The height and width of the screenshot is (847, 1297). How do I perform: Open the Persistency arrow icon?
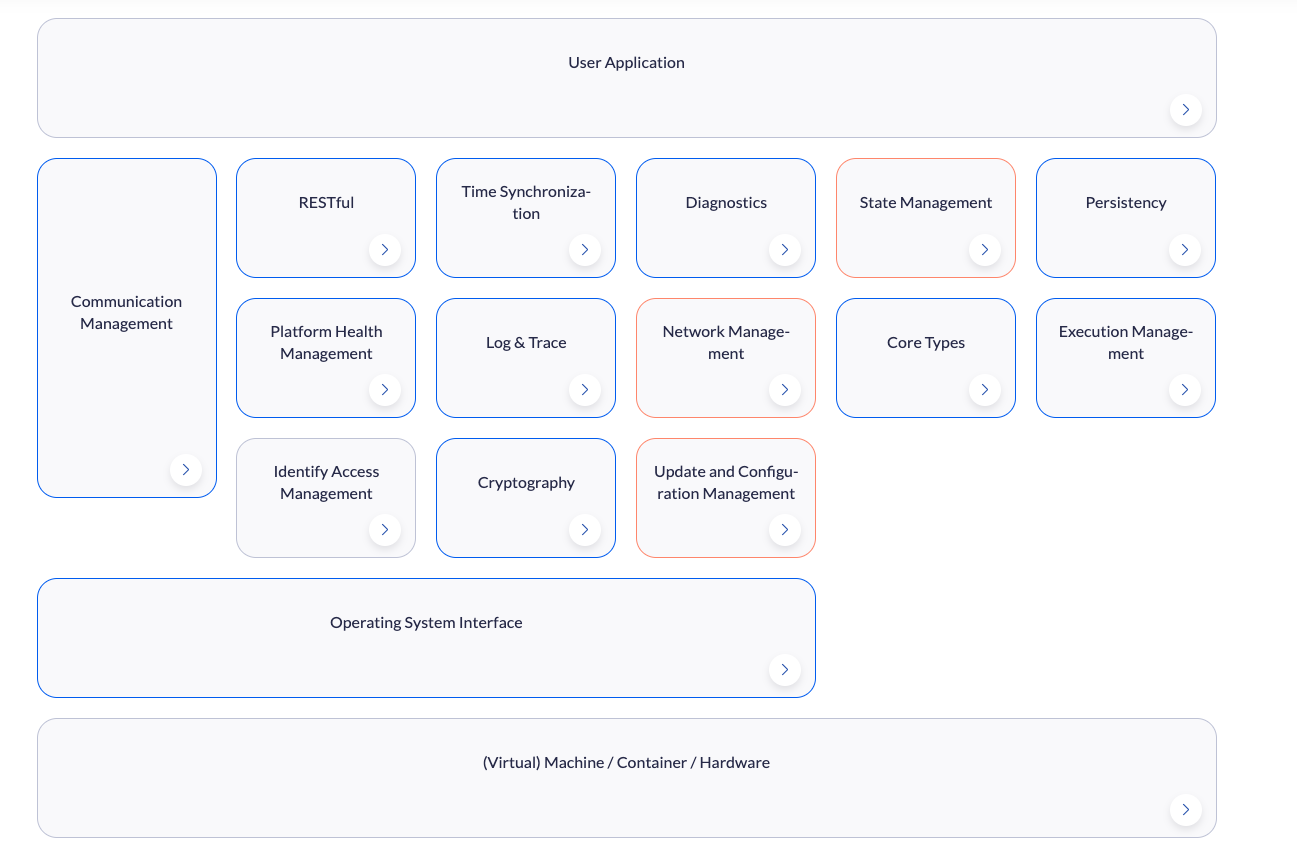[x=1185, y=250]
